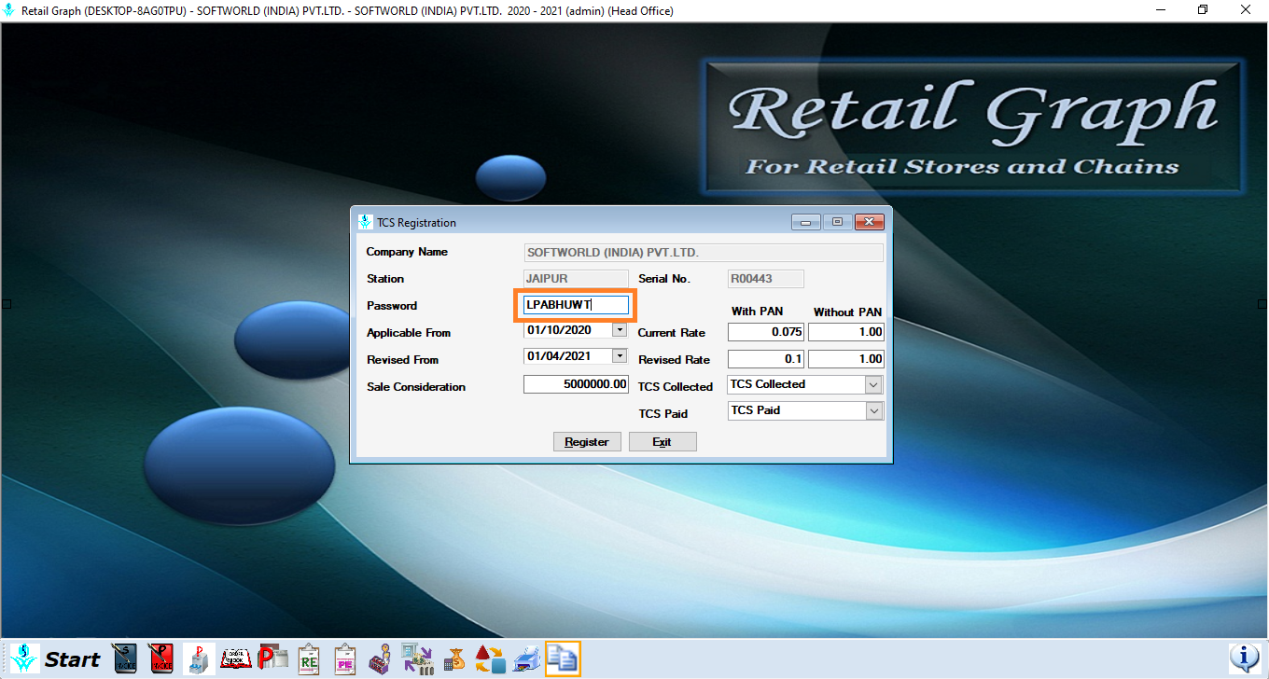Image resolution: width=1269 pixels, height=679 pixels.
Task: Close the TCS Registration dialog
Action: coord(869,222)
